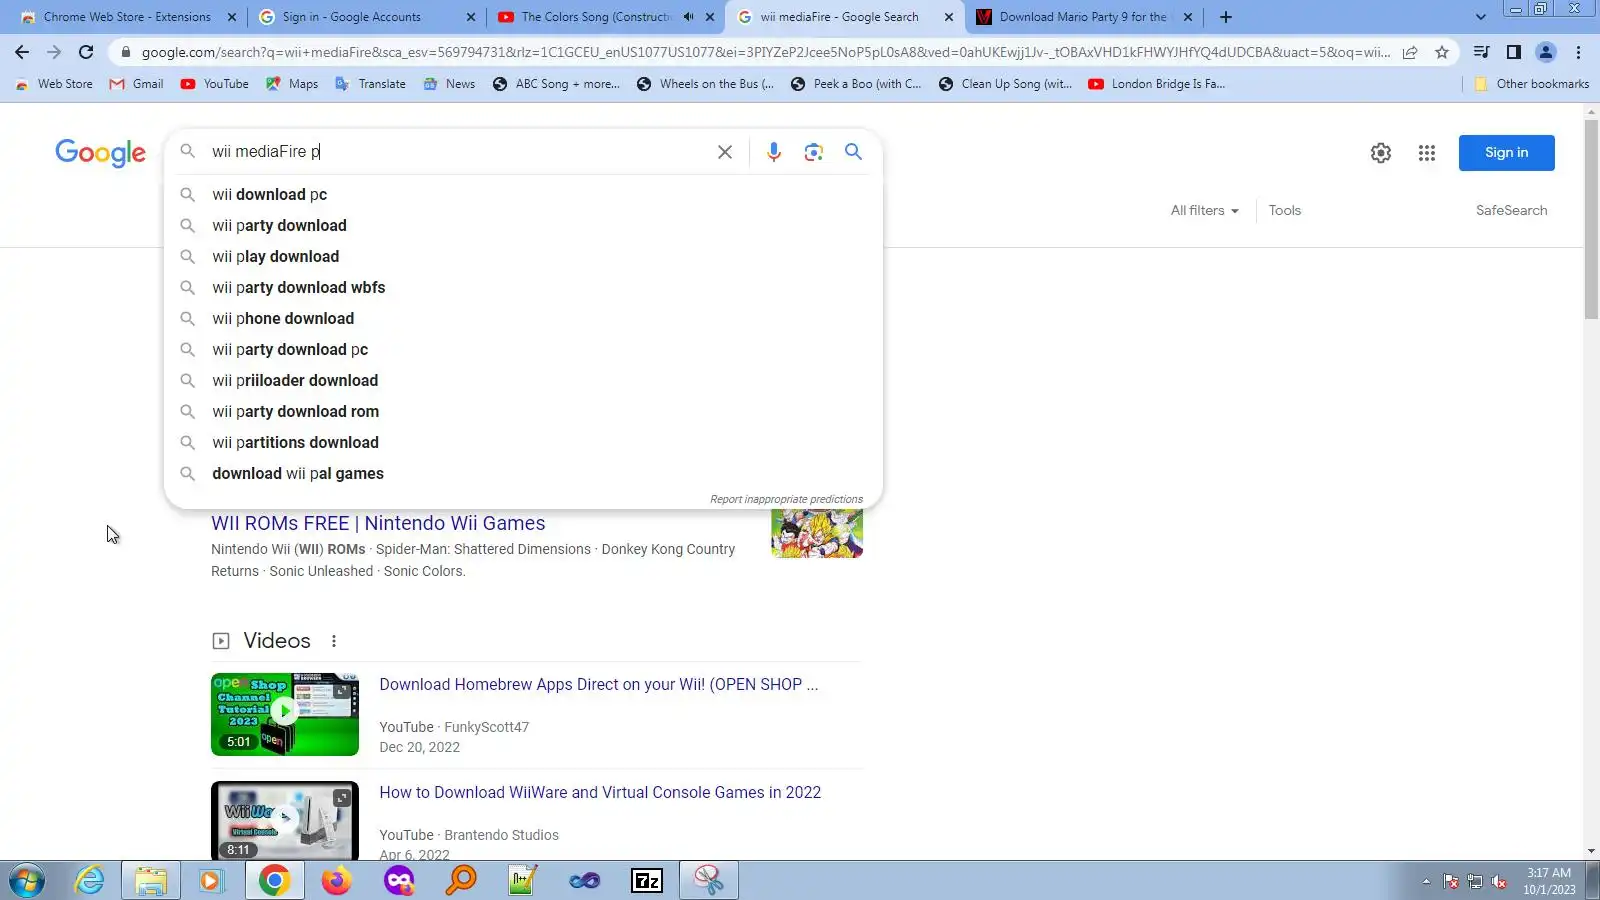This screenshot has width=1600, height=900.
Task: Open the media player taskbar icon
Action: point(211,881)
